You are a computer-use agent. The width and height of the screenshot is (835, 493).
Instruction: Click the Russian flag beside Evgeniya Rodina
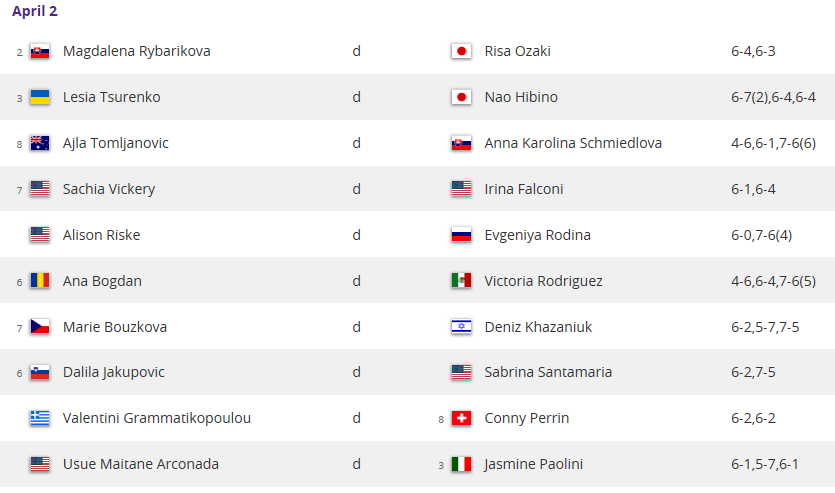click(x=461, y=235)
